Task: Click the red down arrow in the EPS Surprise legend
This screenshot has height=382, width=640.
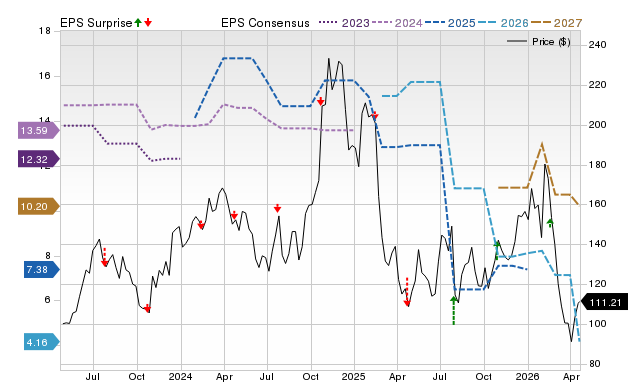Action: [x=148, y=22]
